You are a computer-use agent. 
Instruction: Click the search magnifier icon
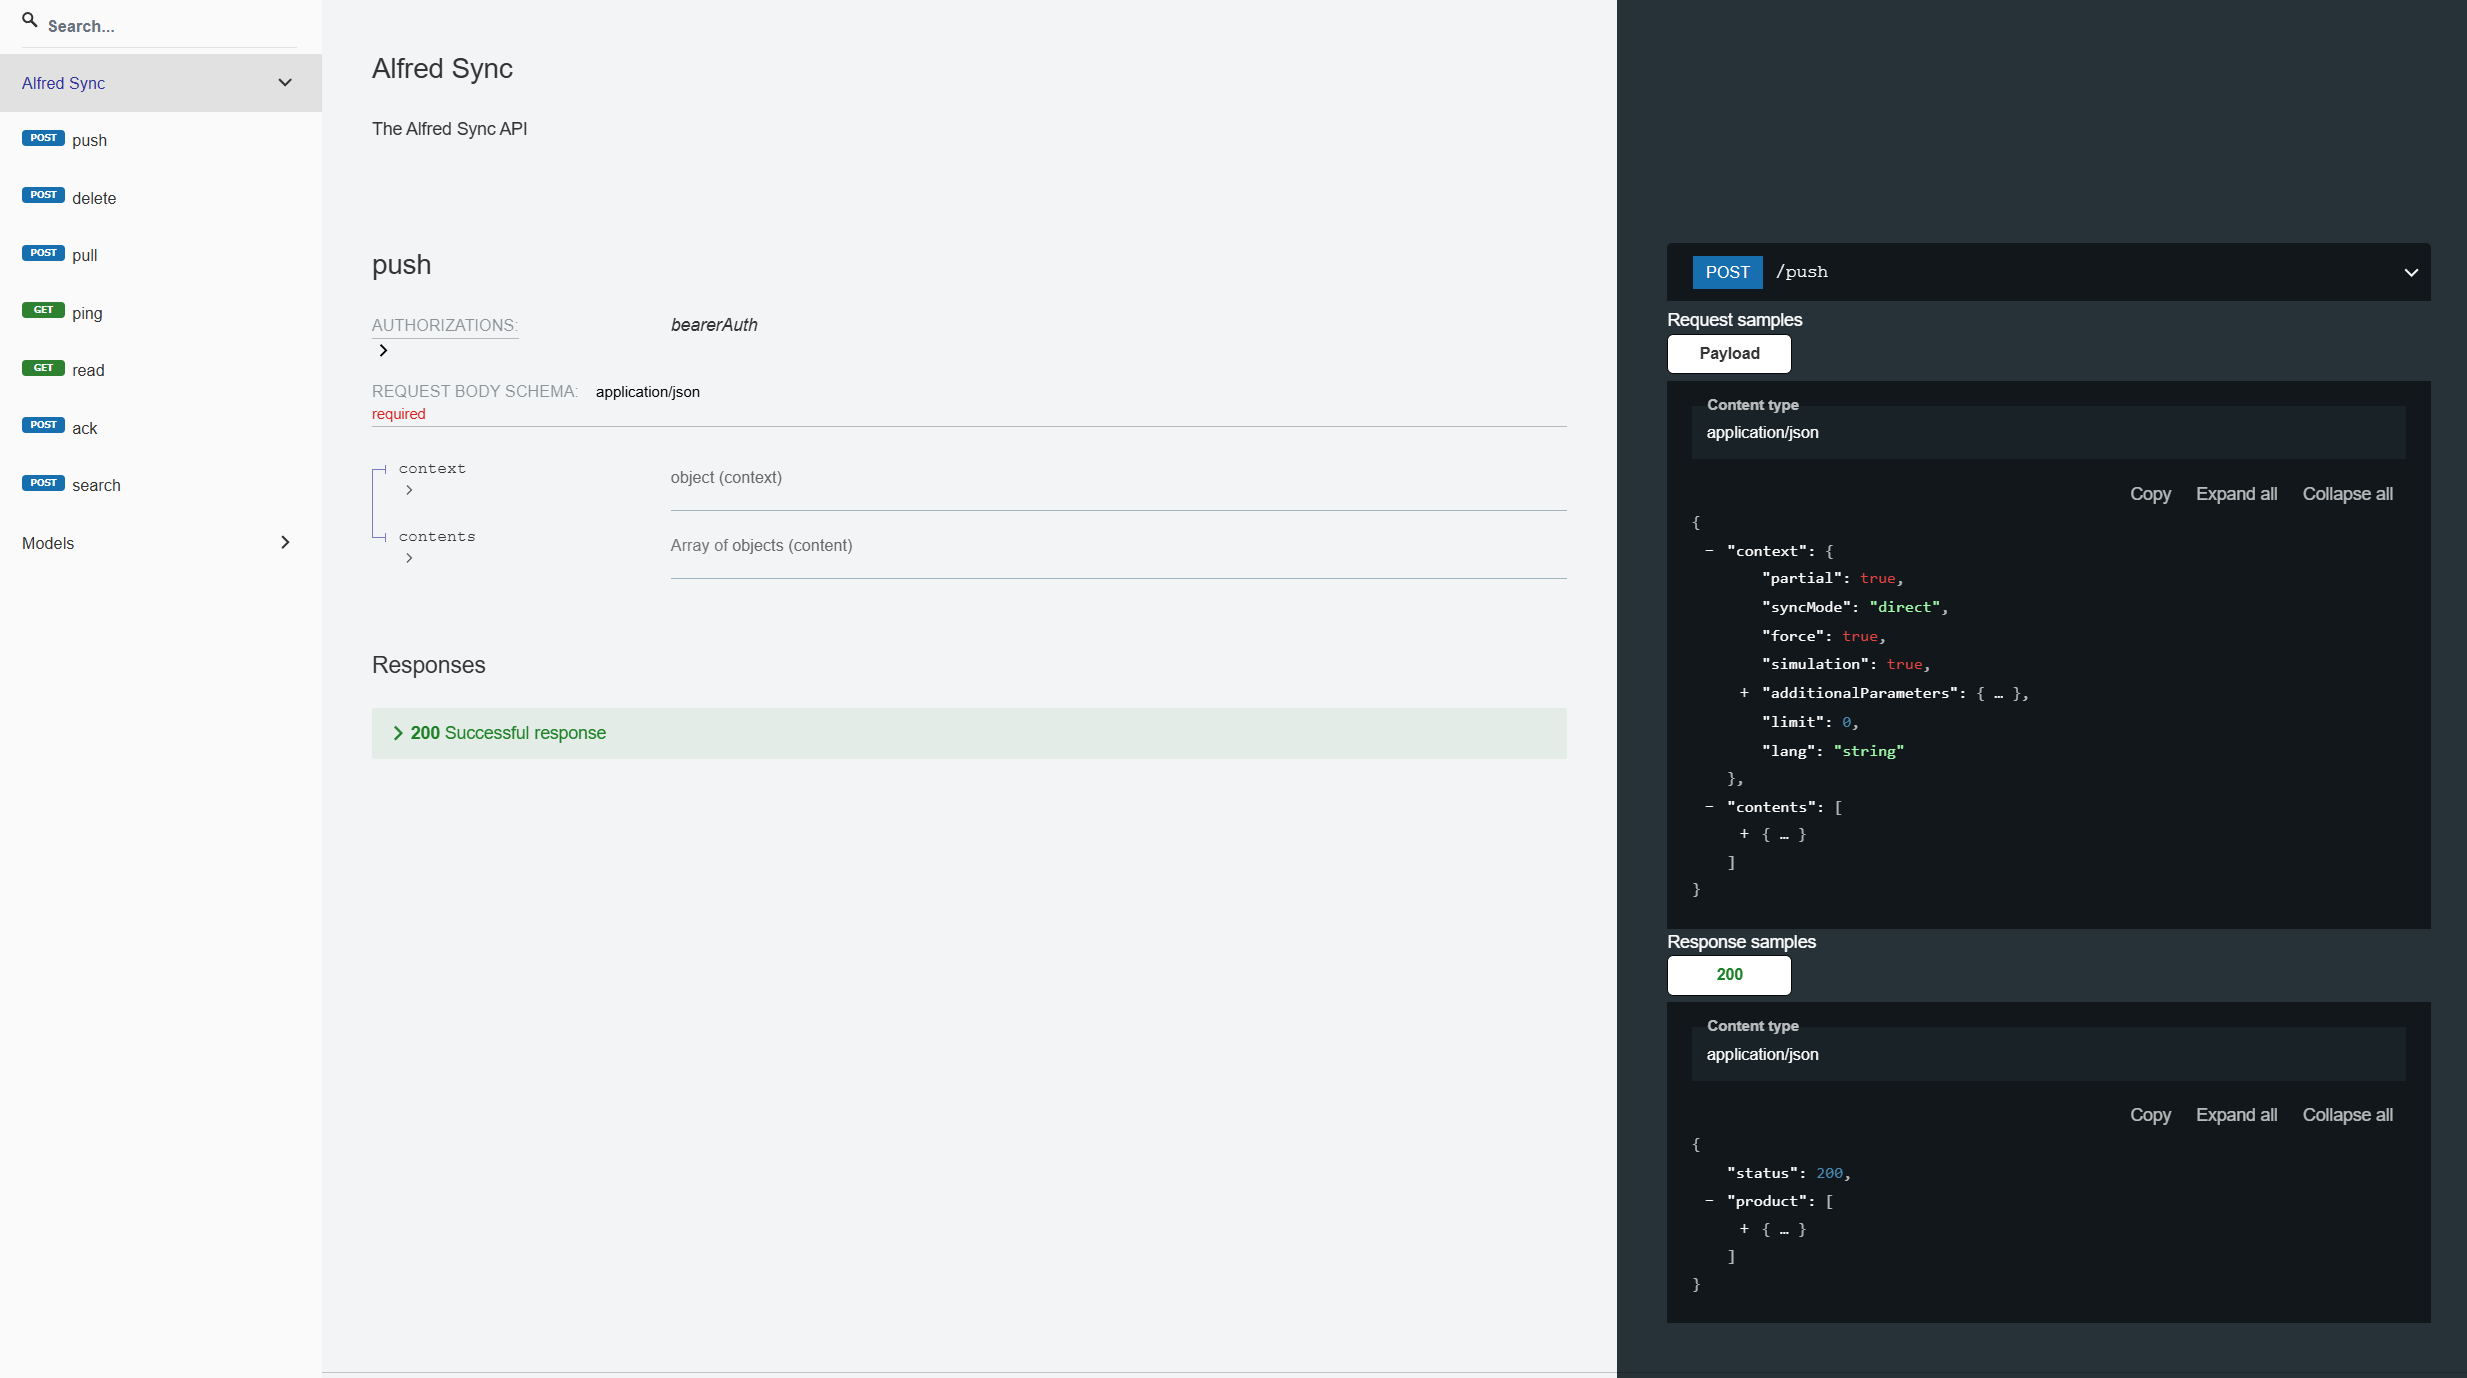coord(30,20)
